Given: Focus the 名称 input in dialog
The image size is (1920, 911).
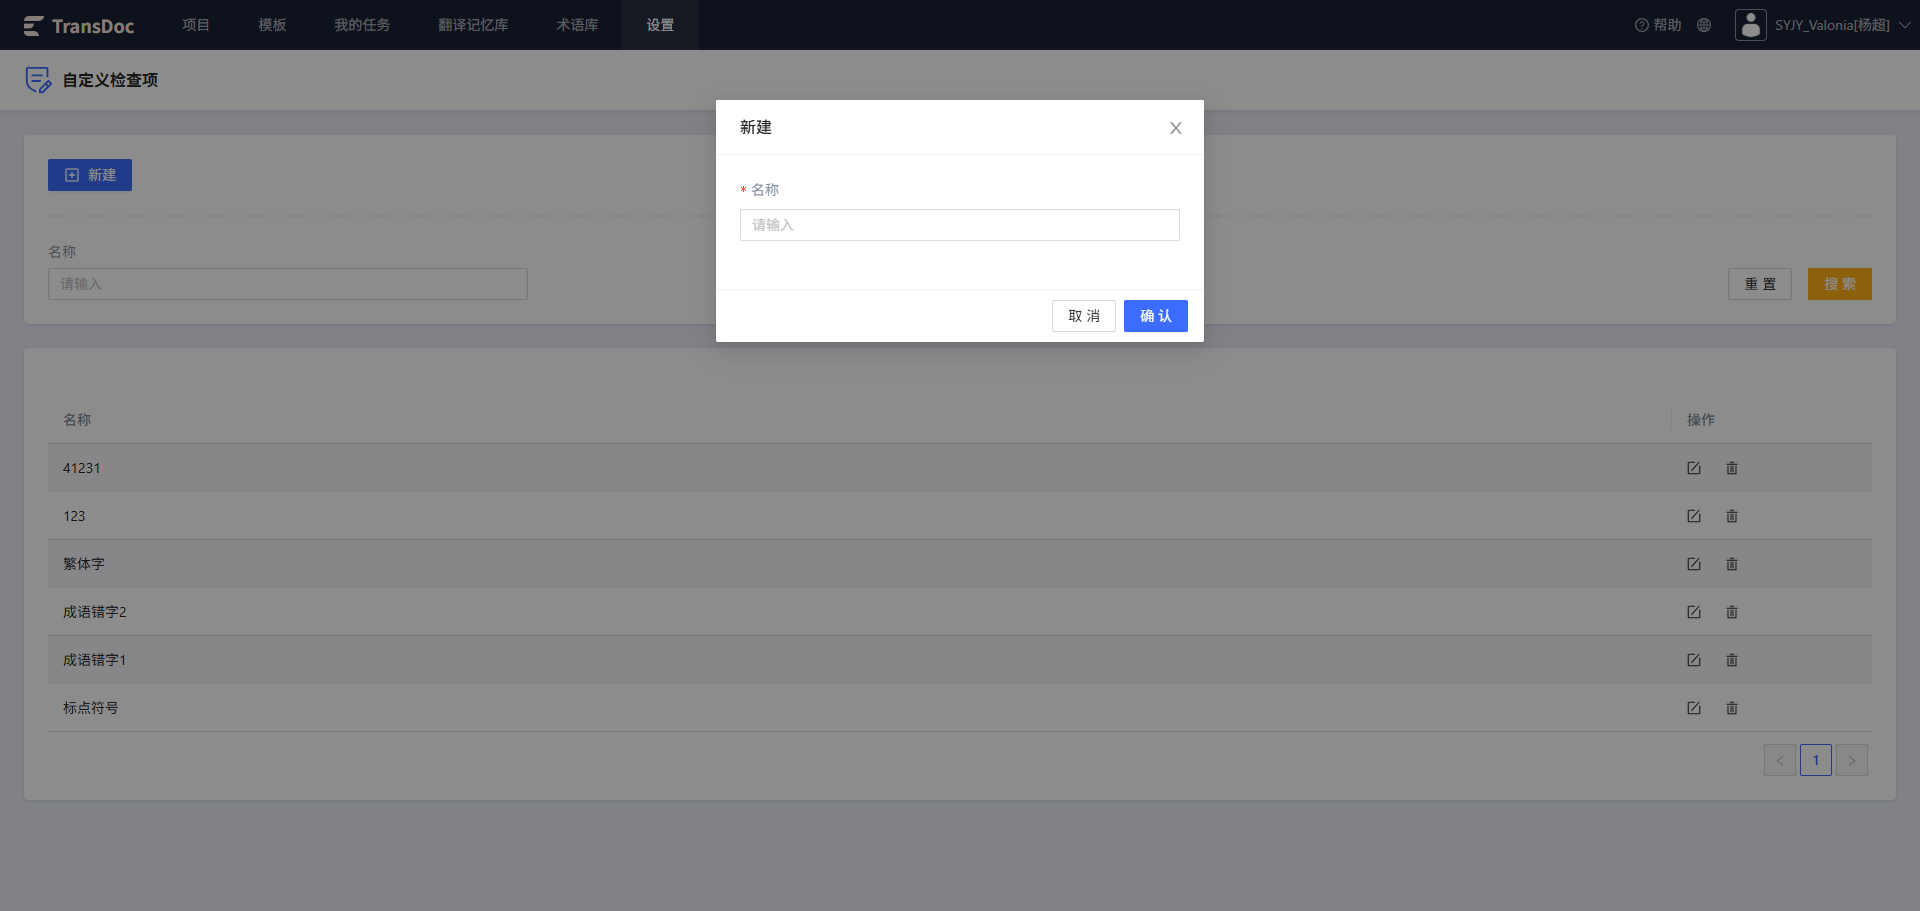Looking at the screenshot, I should (x=960, y=225).
